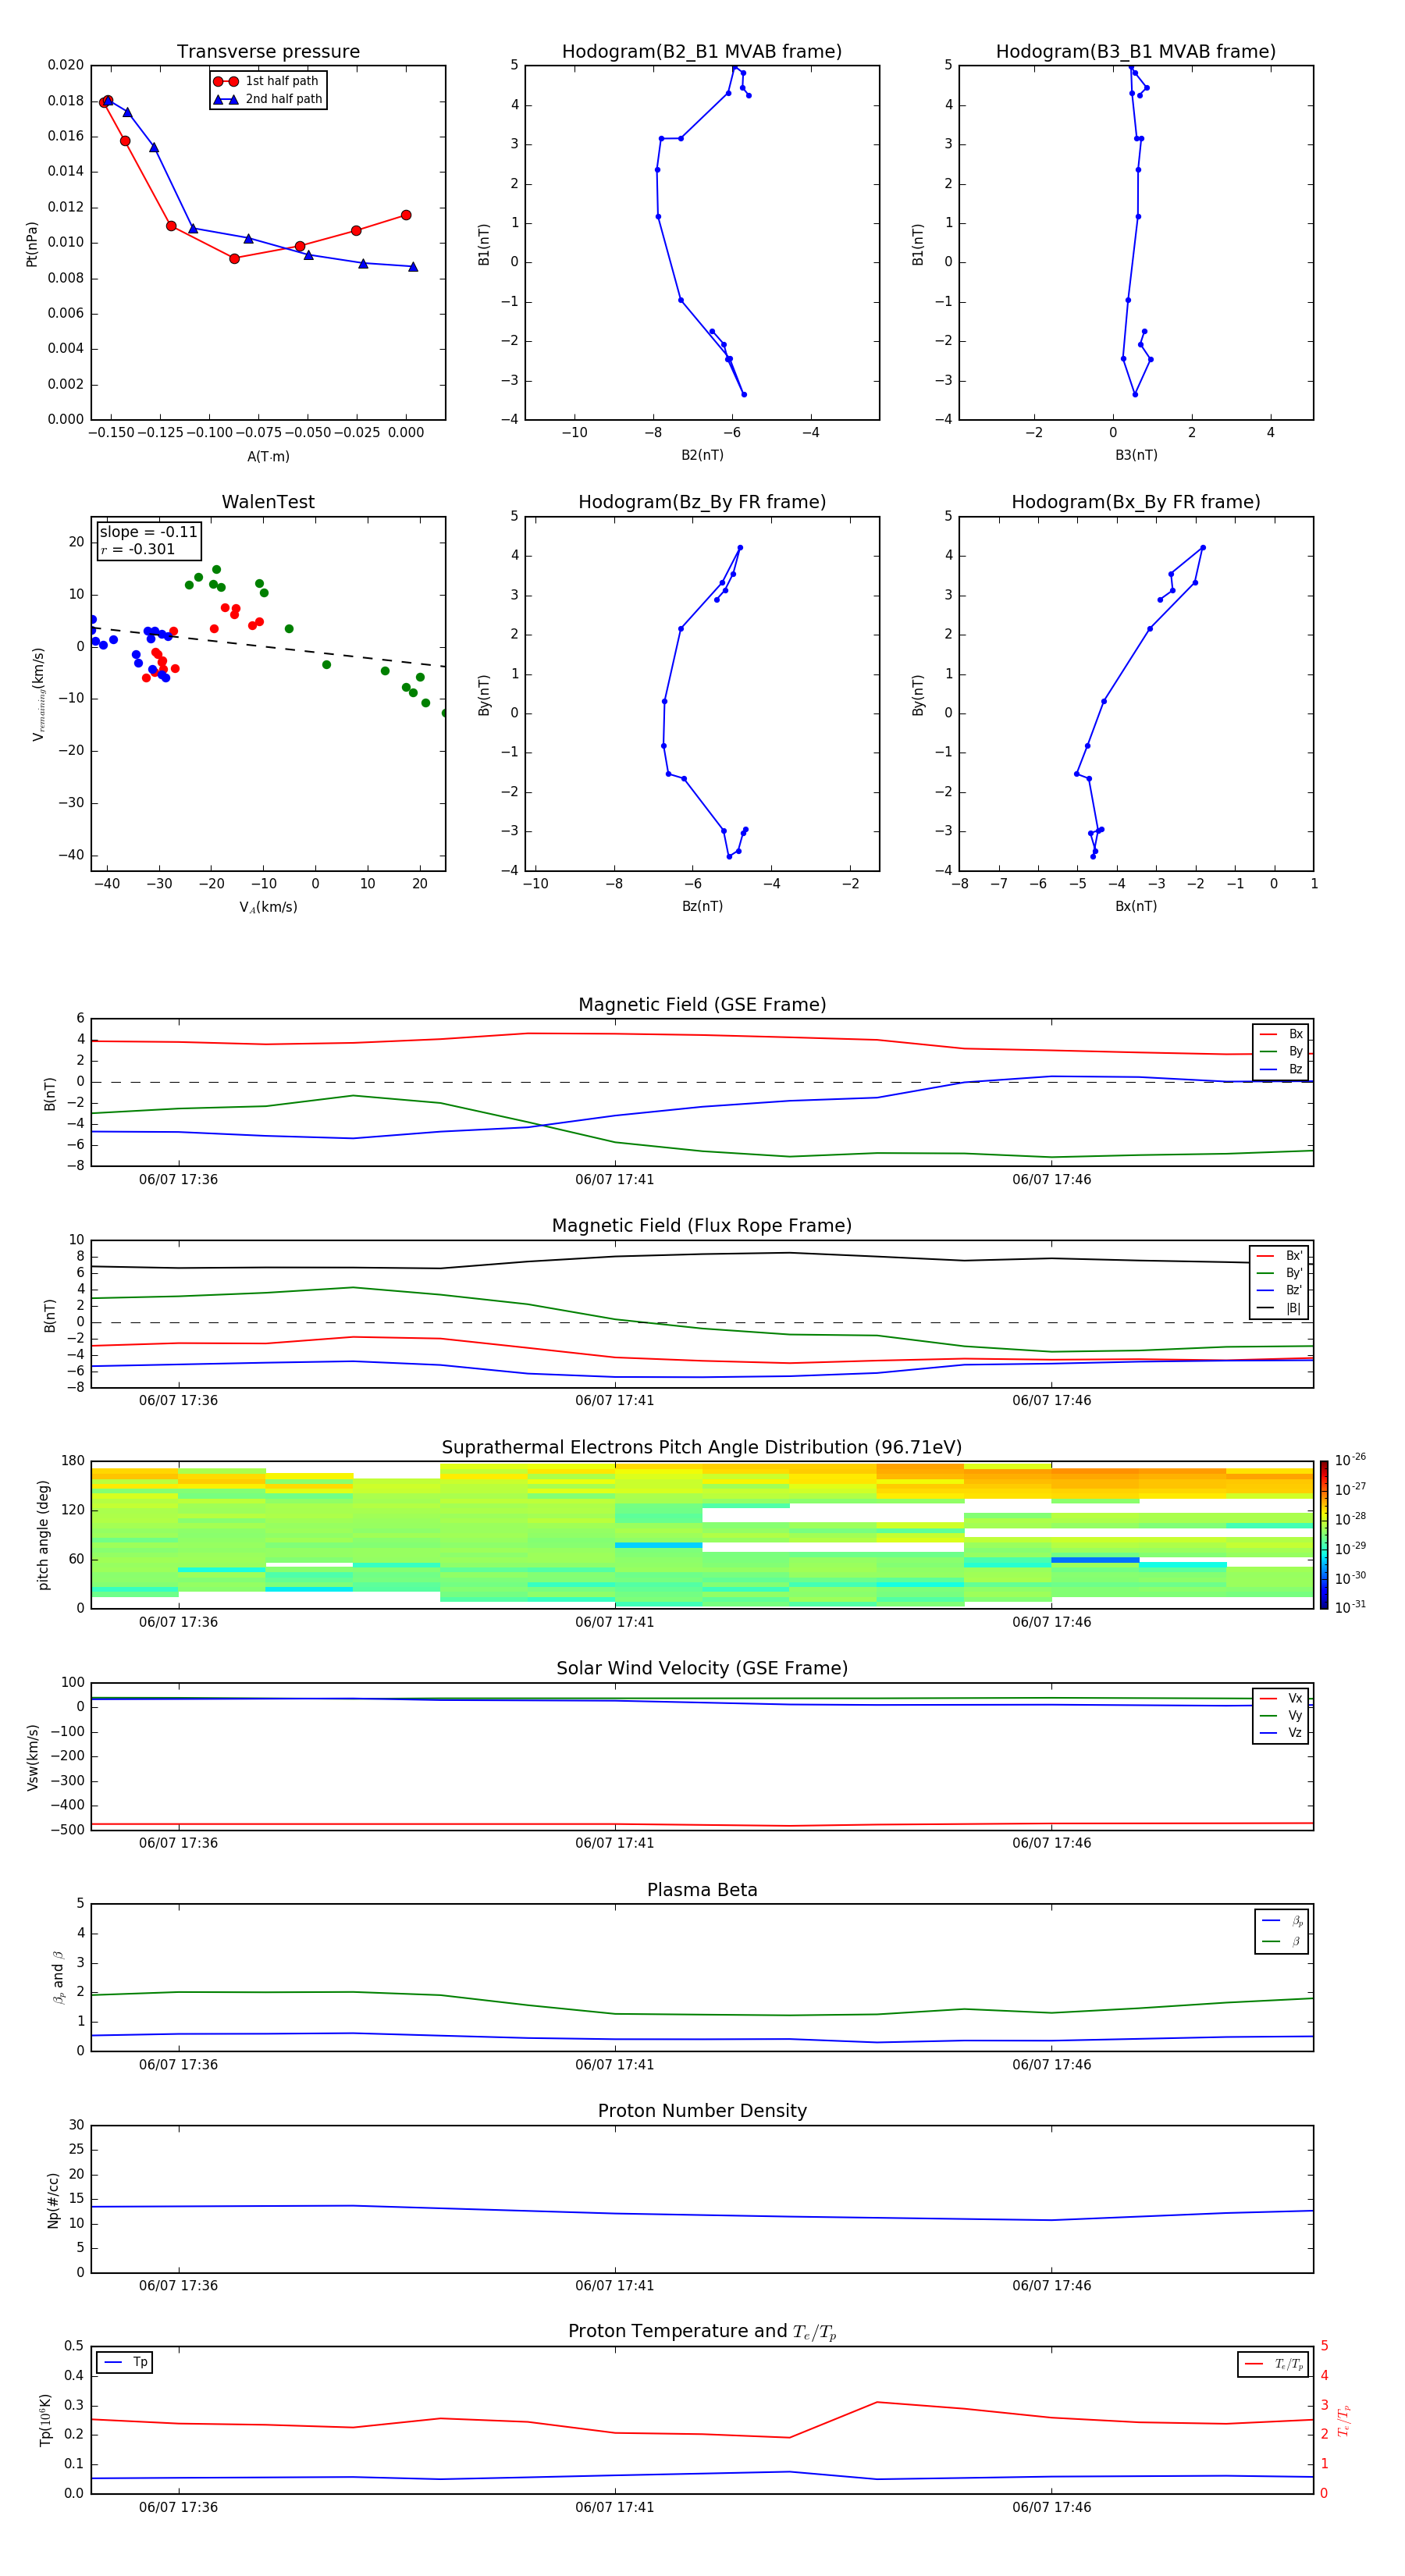The width and height of the screenshot is (1405, 2576).
Task: Click 'Vy' legend entry in velocity plot
Action: [1281, 1716]
